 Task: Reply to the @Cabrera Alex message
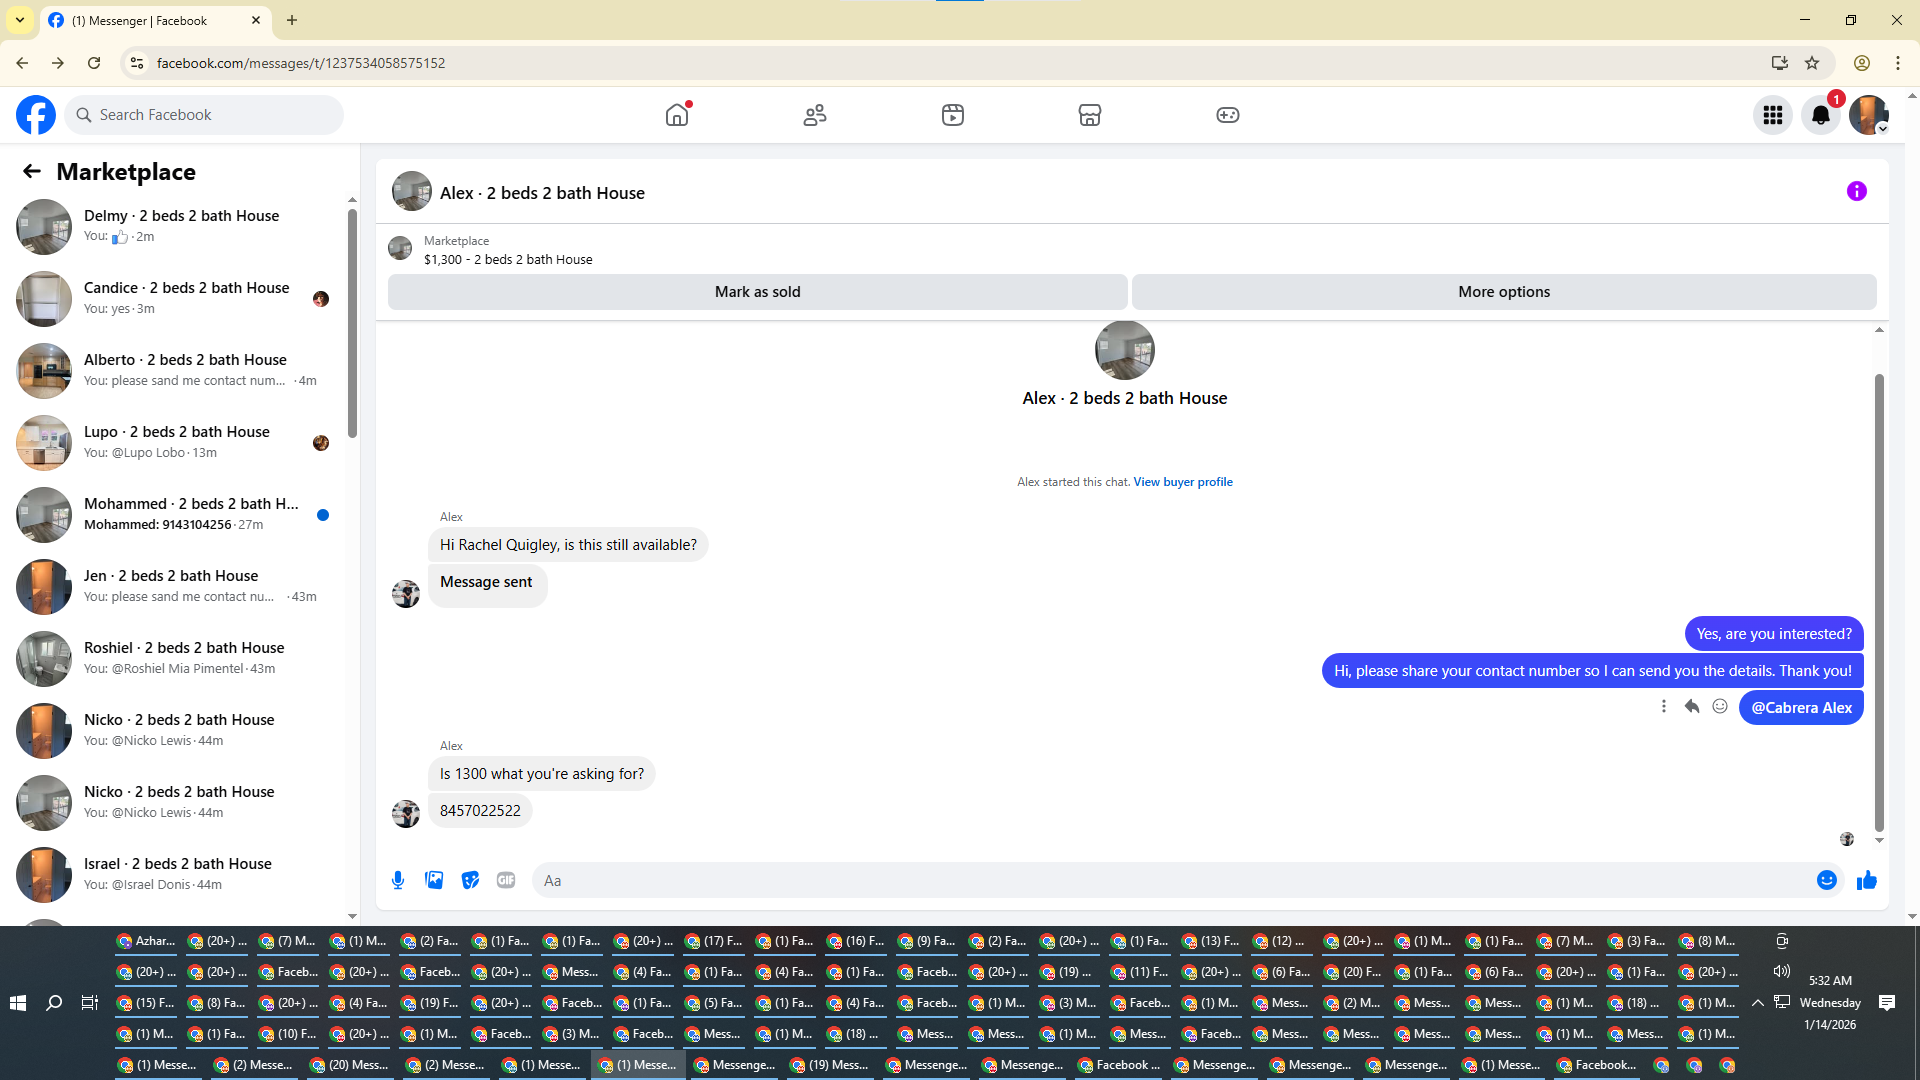tap(1692, 707)
